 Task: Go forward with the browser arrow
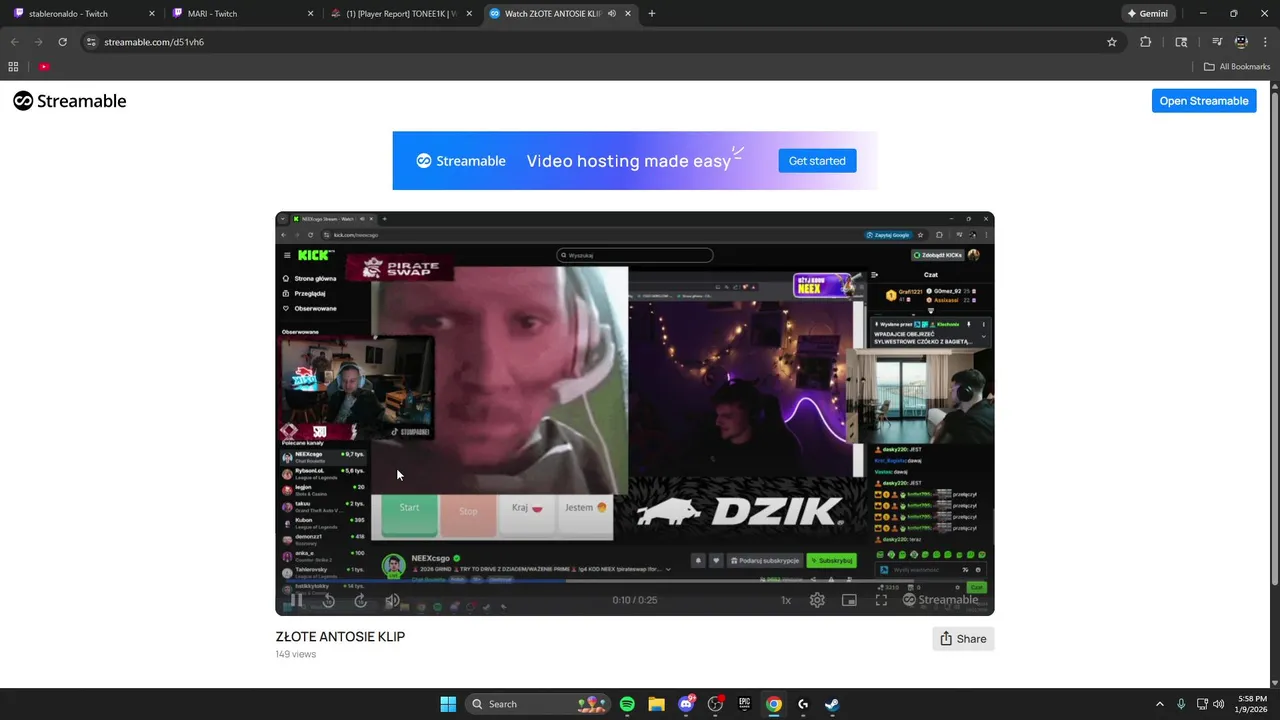pos(38,42)
